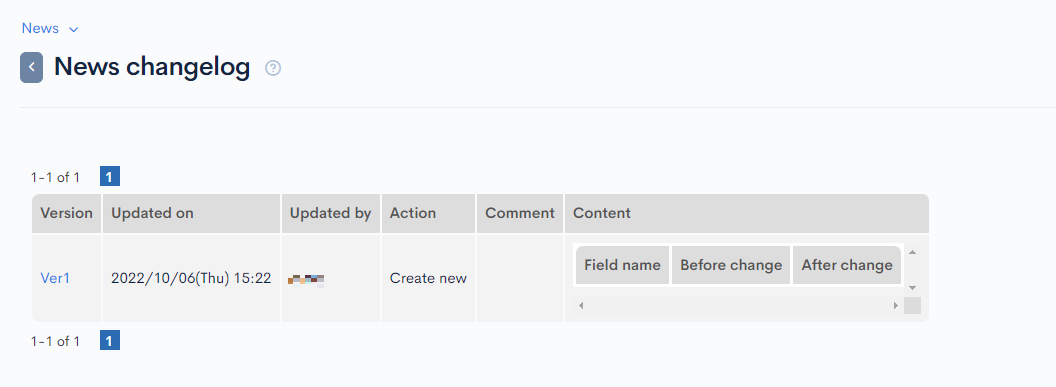The width and height of the screenshot is (1056, 387).
Task: Click the News breadcrumb link
Action: click(40, 28)
